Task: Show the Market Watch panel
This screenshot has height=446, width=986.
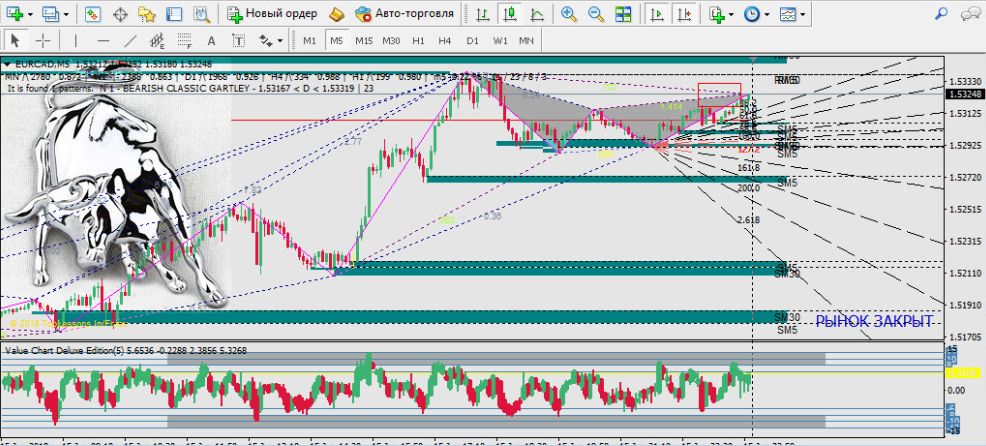Action: 94,13
